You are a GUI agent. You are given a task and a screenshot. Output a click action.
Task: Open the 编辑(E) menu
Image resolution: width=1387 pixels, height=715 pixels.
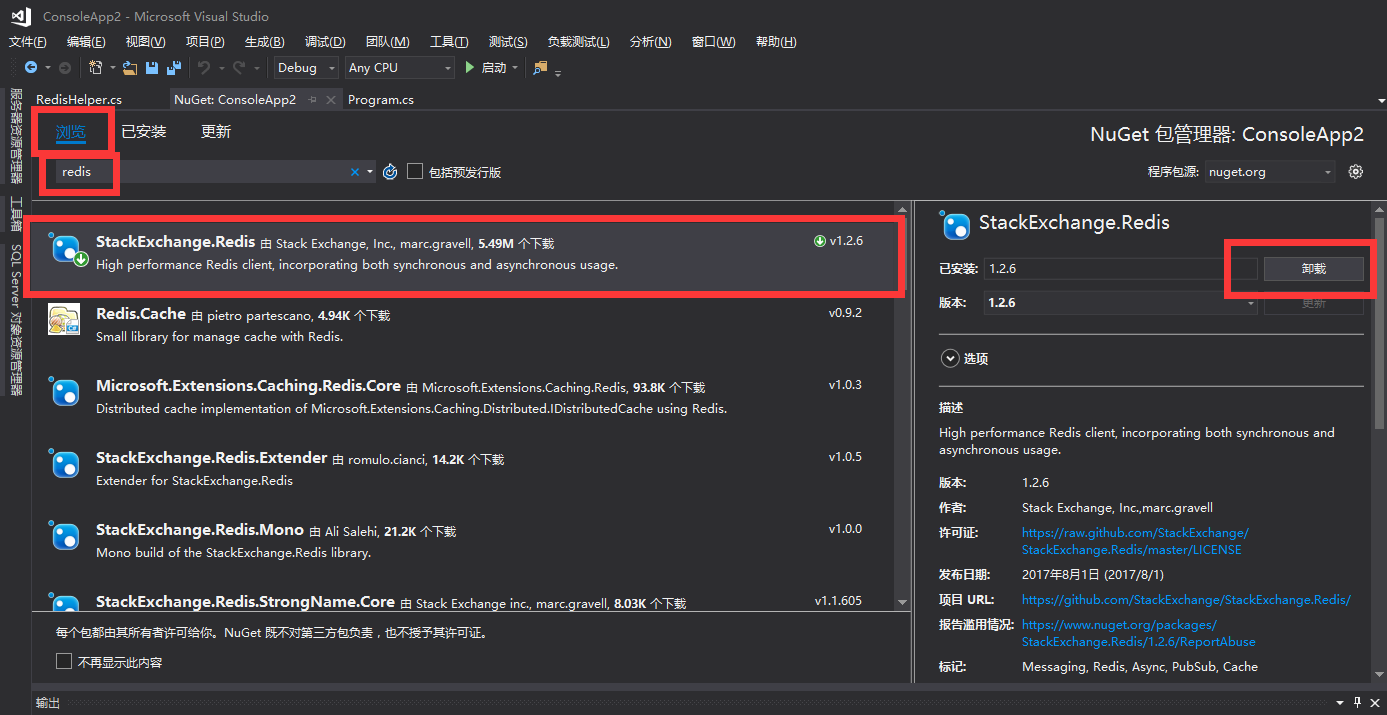(86, 42)
